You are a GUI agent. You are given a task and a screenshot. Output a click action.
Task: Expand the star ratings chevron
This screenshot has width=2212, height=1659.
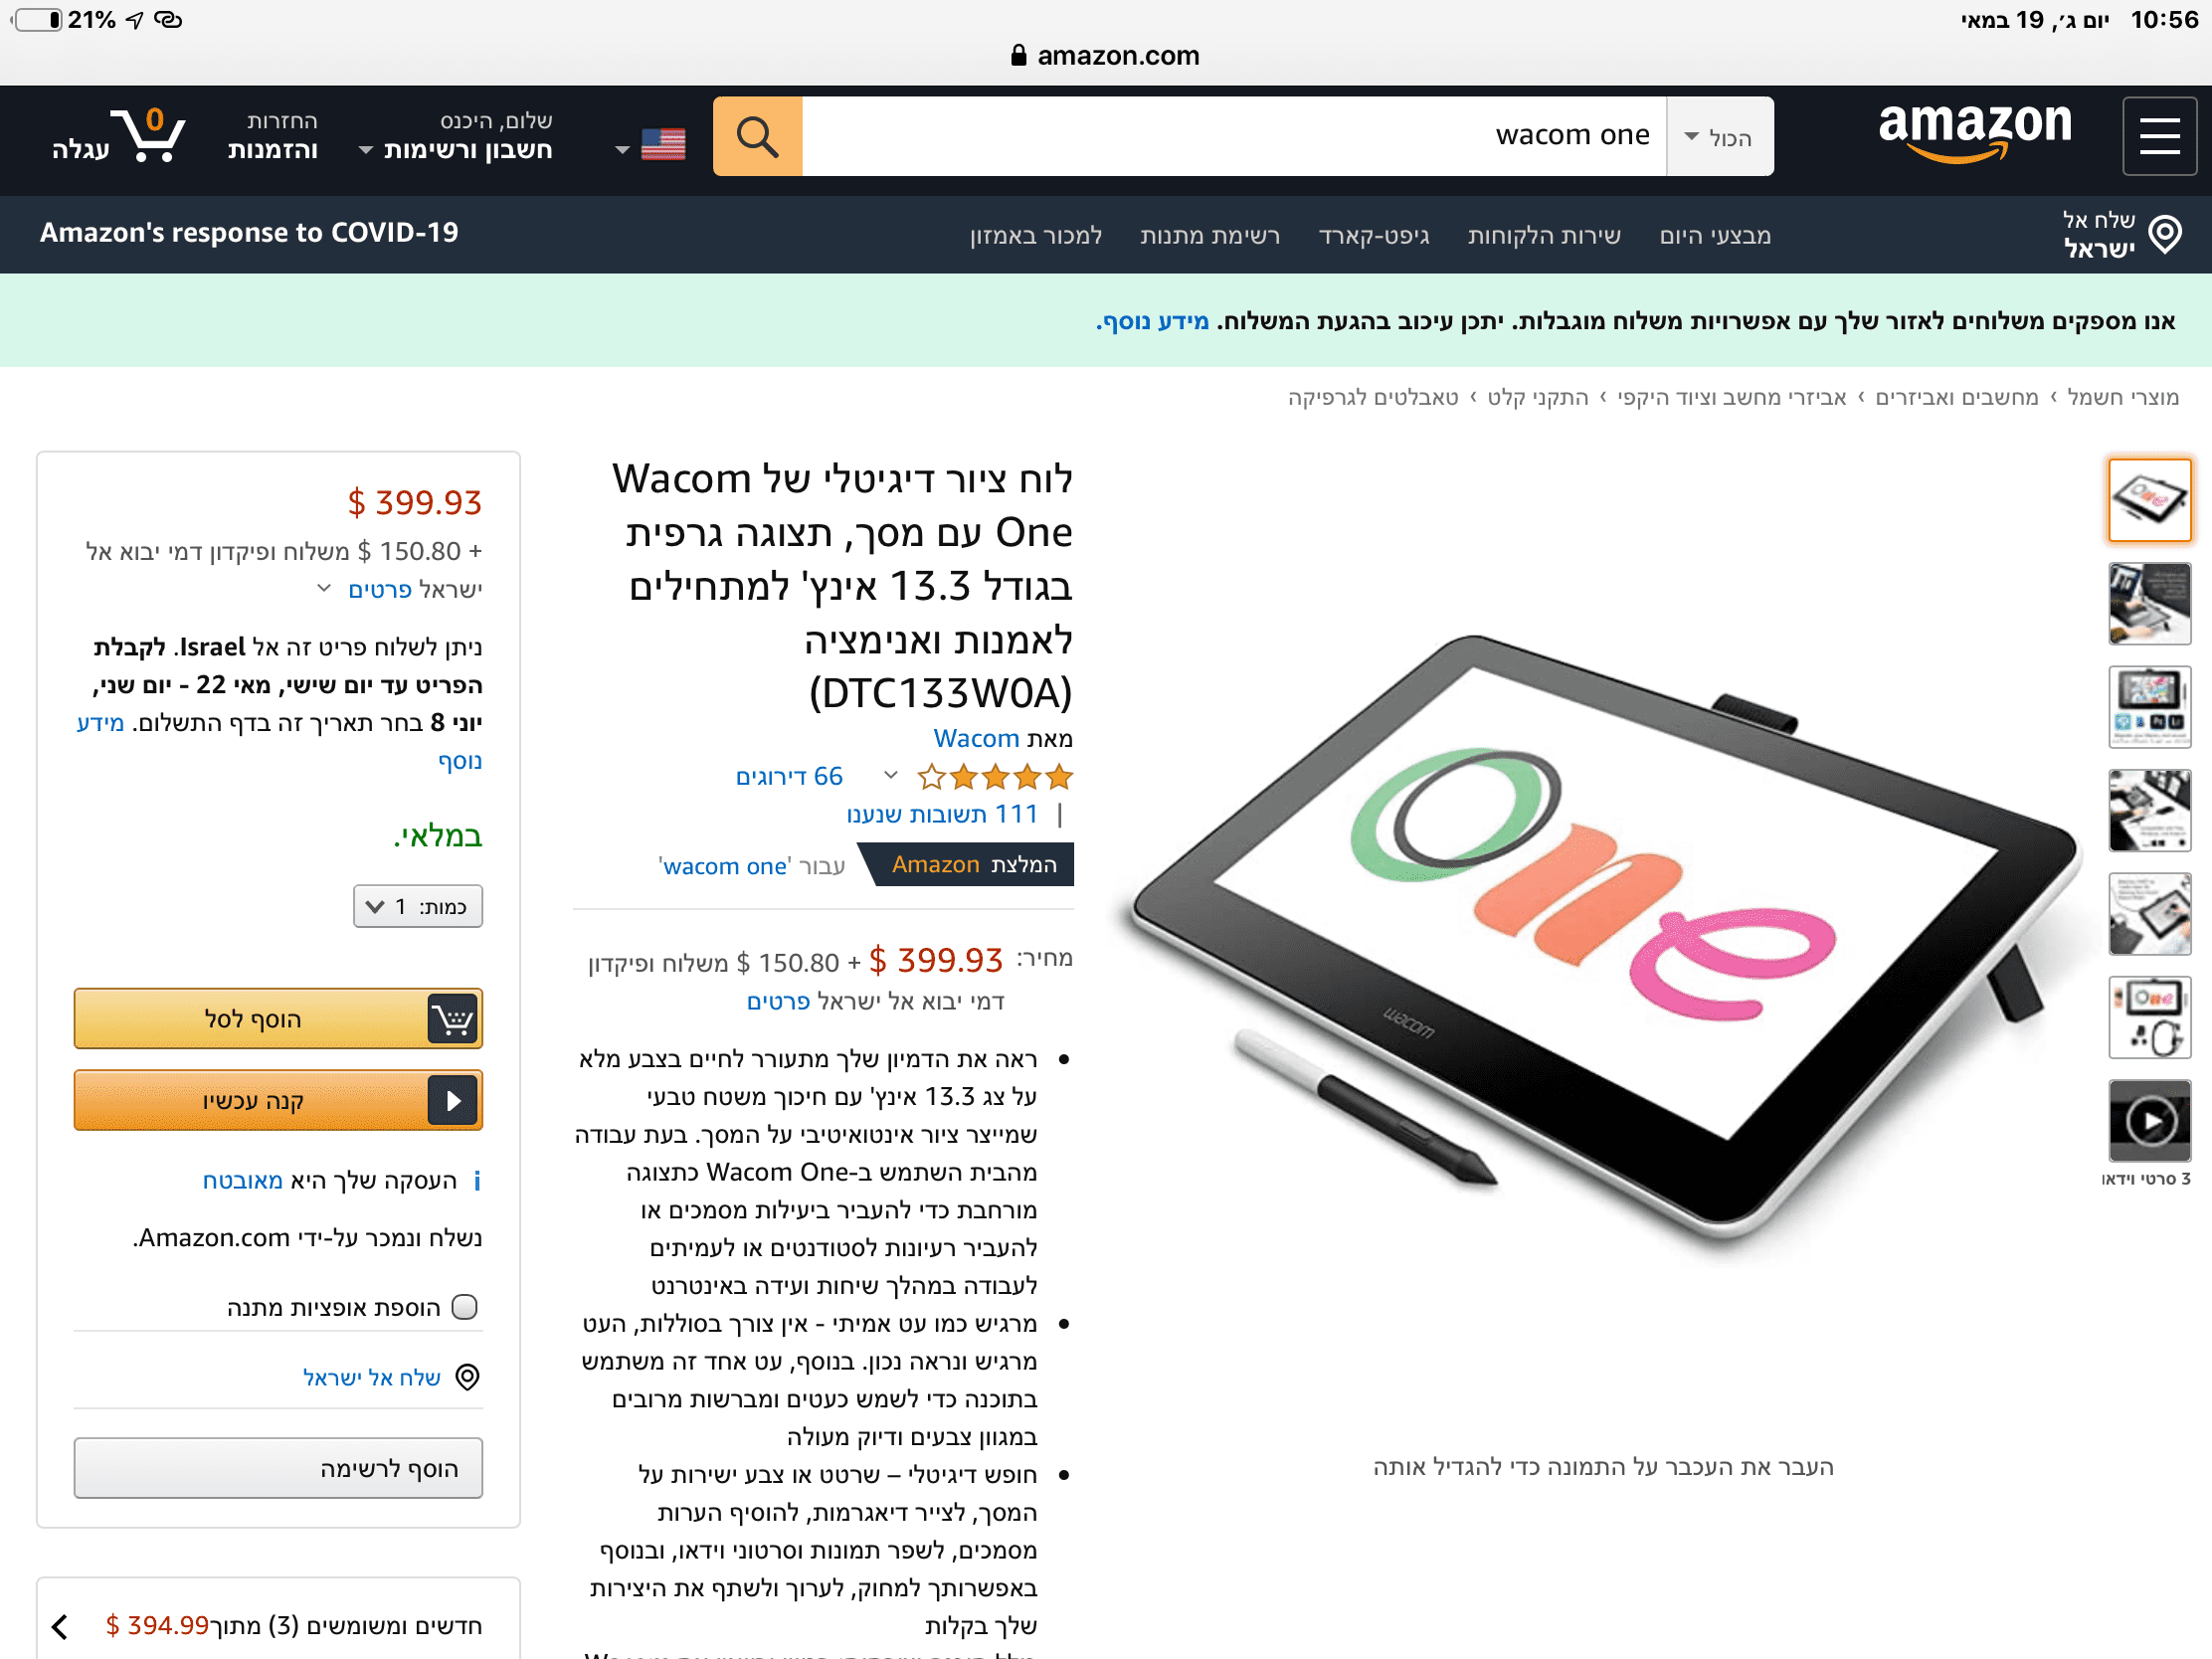click(891, 775)
